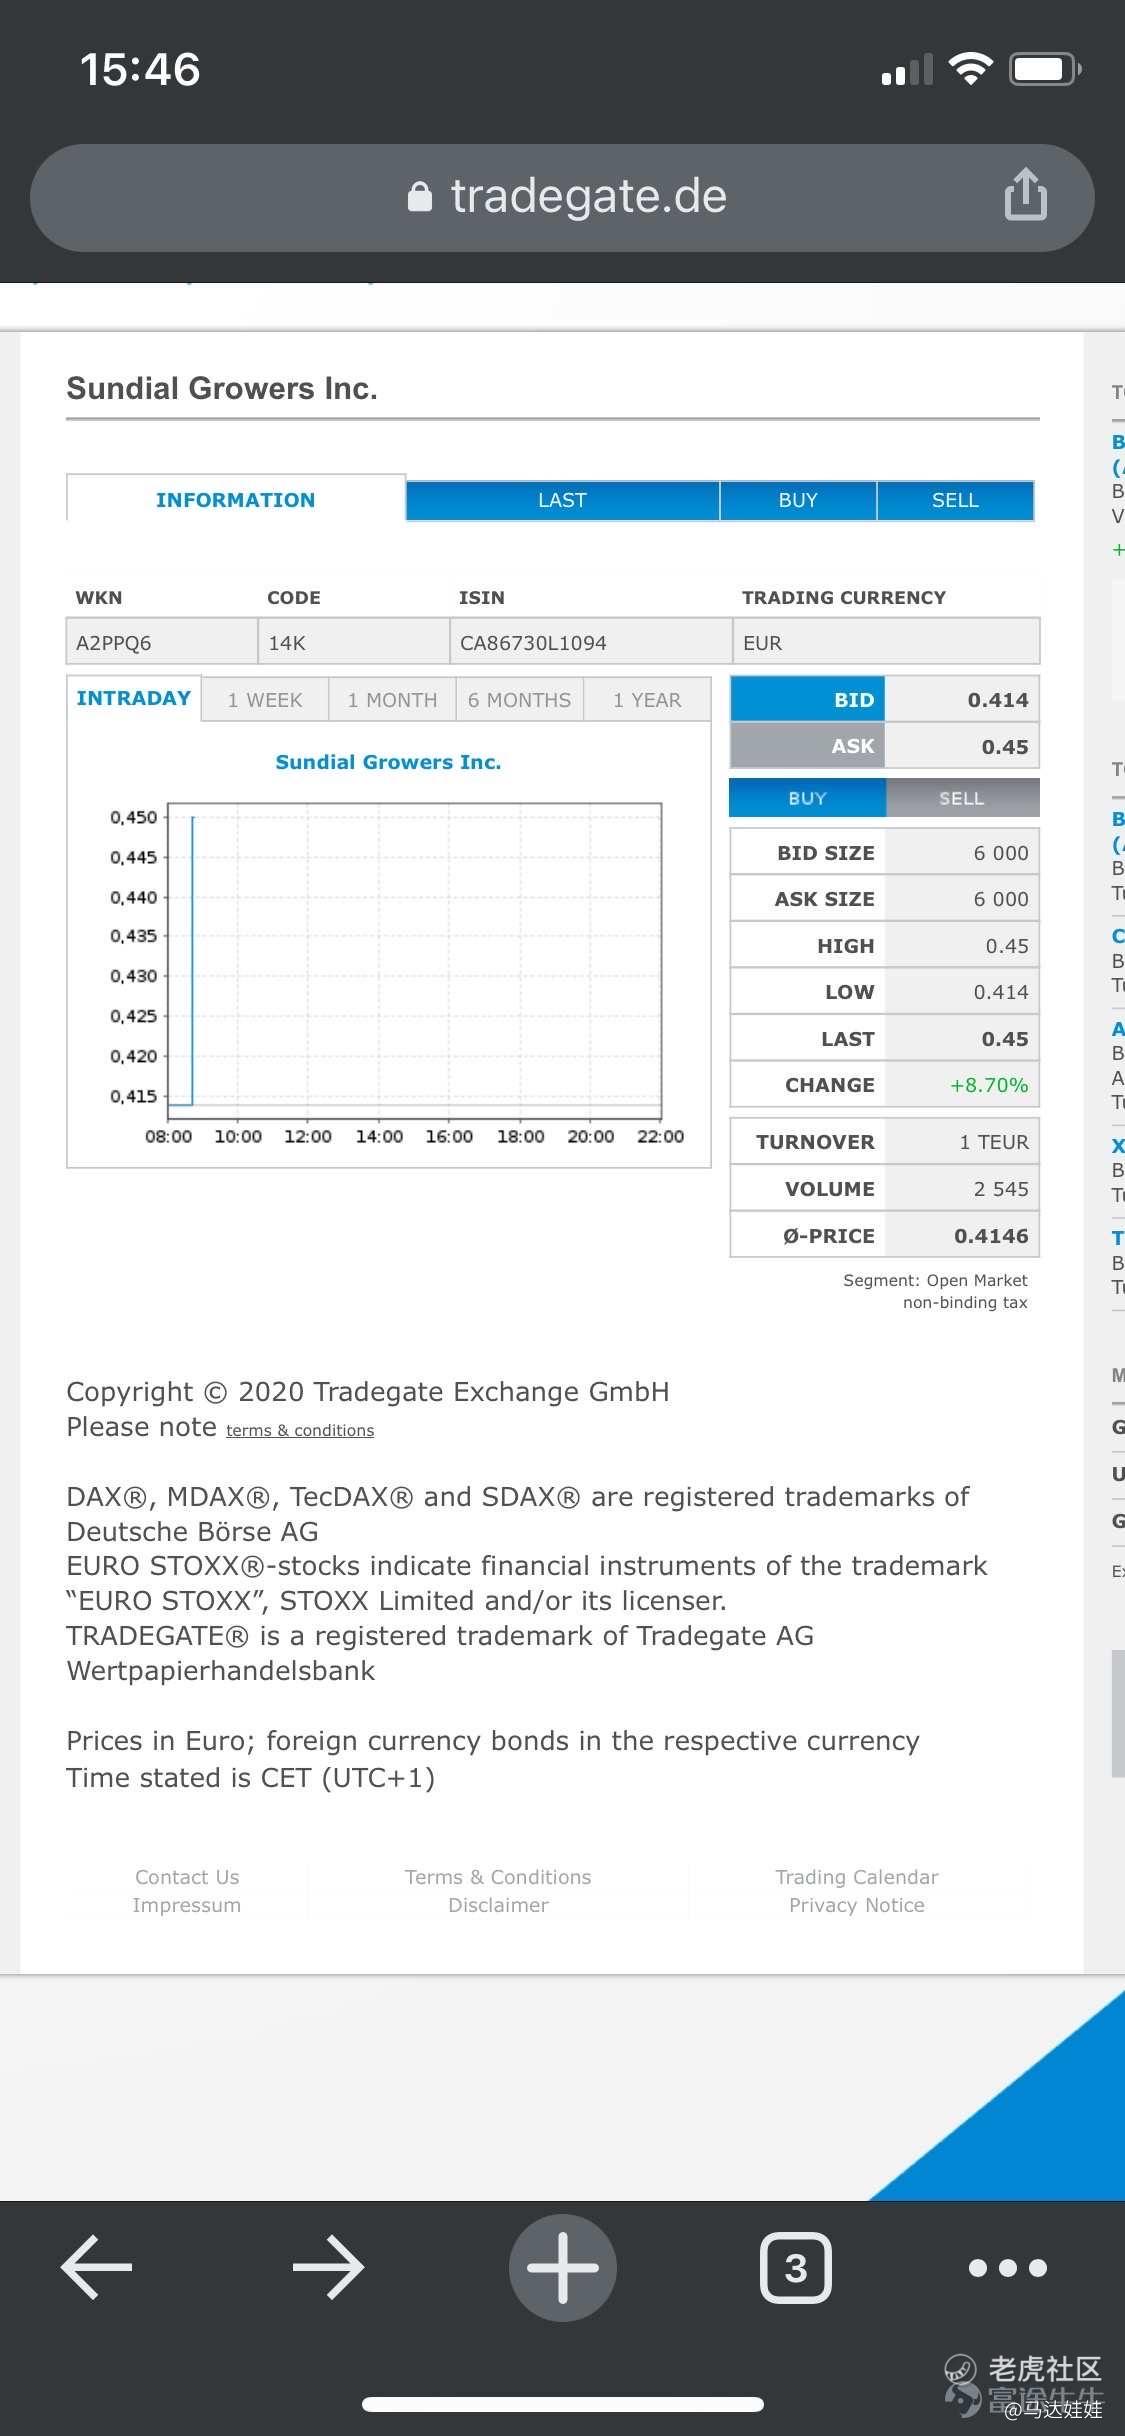This screenshot has width=1125, height=2436.
Task: Open the terms & conditions link
Action: click(300, 1430)
